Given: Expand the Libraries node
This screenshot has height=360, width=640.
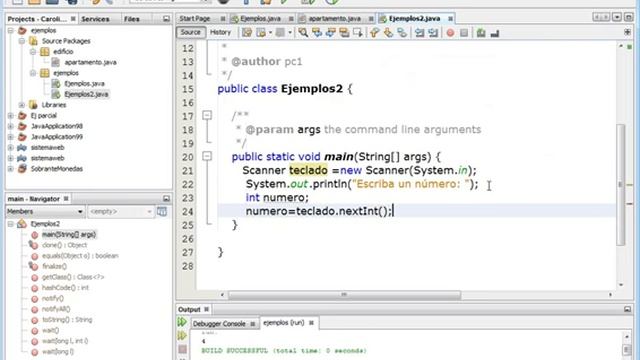Looking at the screenshot, I should click(x=22, y=105).
